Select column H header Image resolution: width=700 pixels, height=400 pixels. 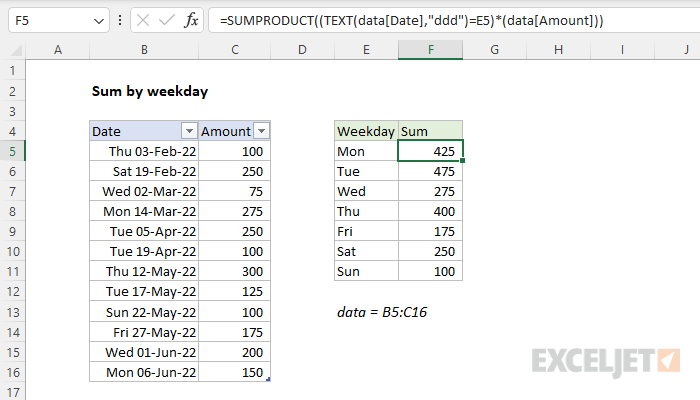coord(558,50)
